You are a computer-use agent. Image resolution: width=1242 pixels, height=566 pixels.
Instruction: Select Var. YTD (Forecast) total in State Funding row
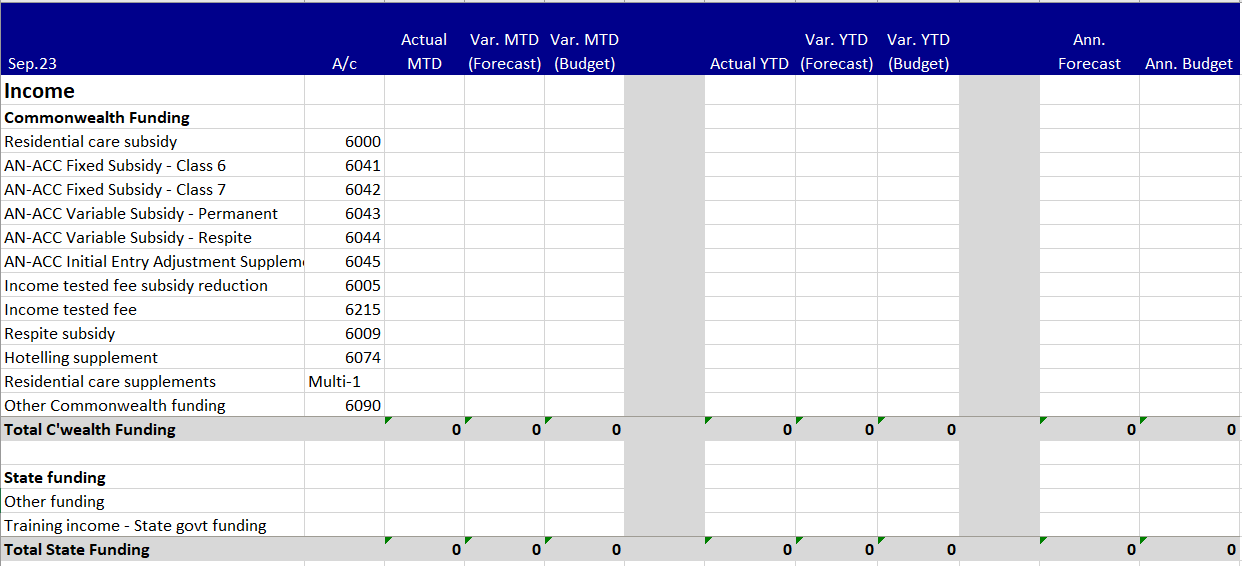click(836, 549)
